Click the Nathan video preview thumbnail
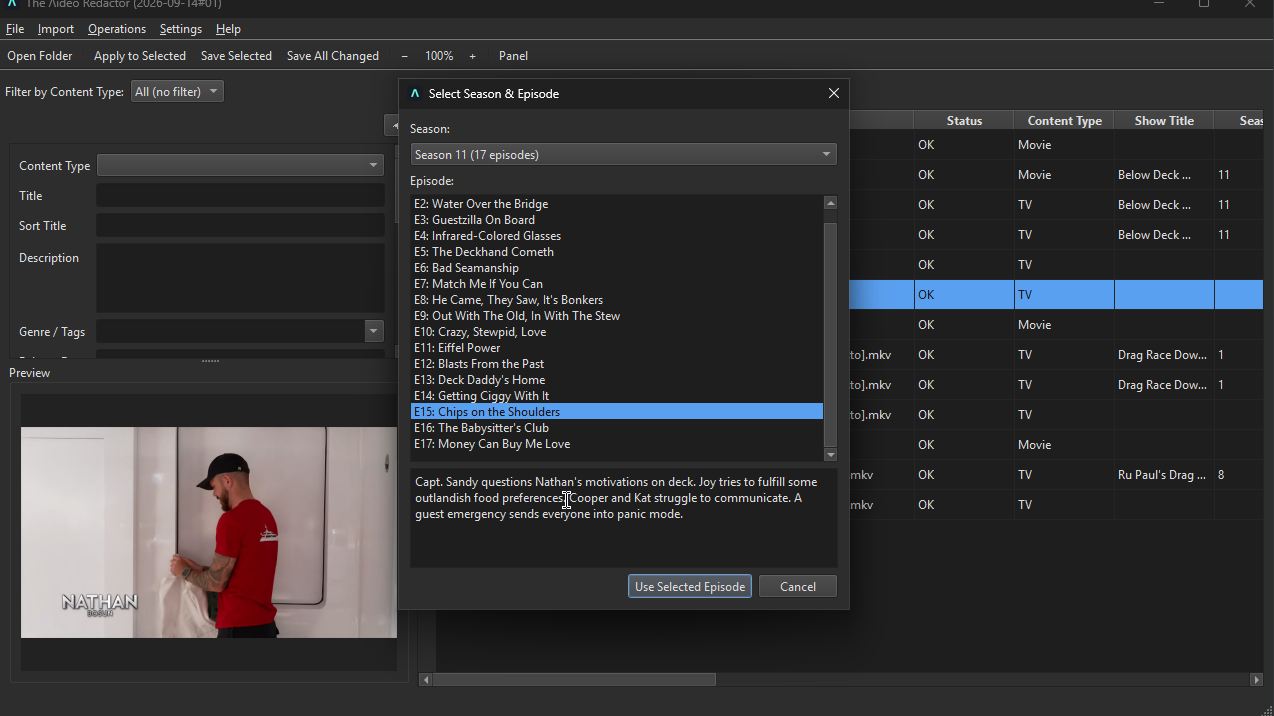 click(x=209, y=532)
